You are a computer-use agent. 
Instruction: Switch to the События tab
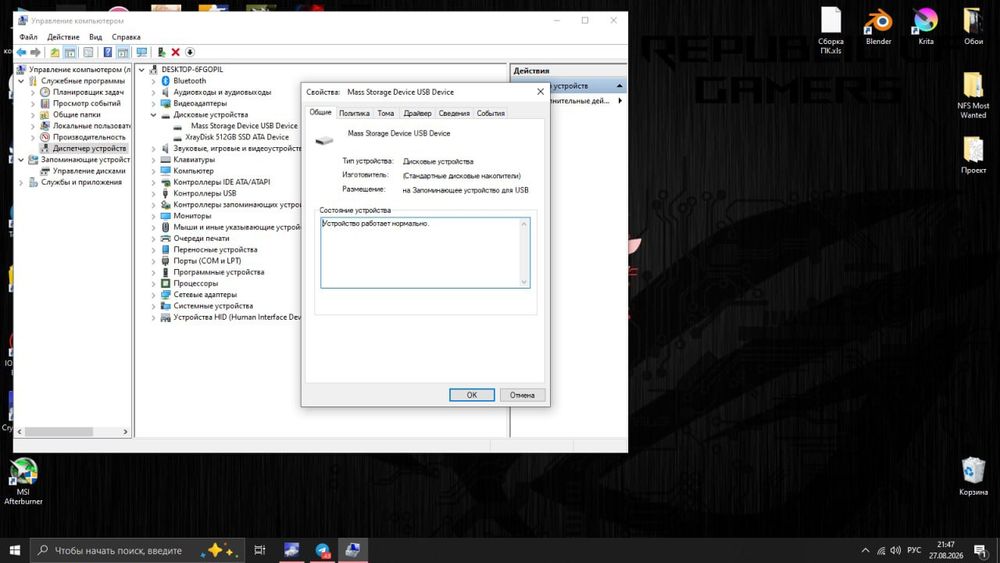pos(490,113)
